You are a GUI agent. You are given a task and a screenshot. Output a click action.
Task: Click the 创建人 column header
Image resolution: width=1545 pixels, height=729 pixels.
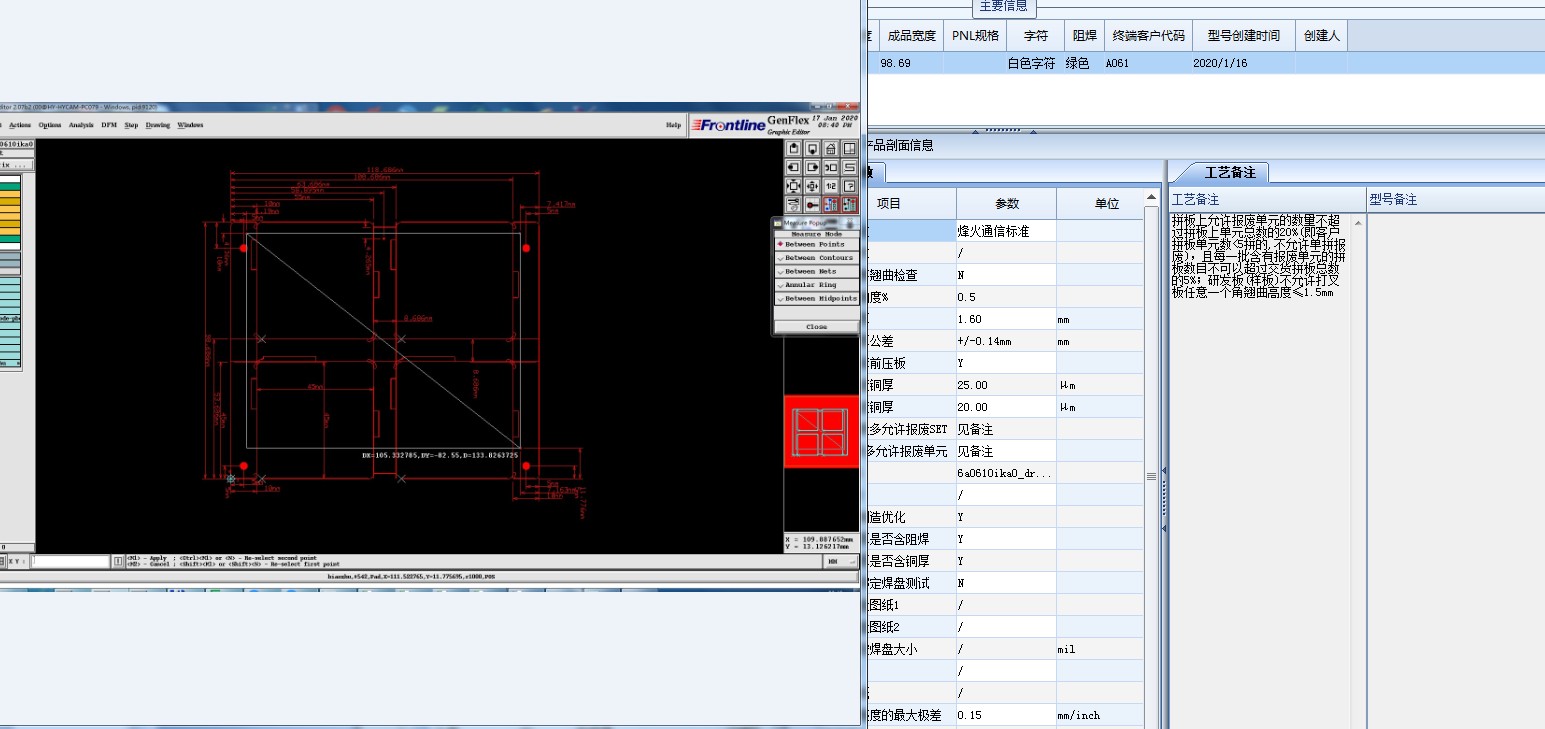coord(1322,36)
